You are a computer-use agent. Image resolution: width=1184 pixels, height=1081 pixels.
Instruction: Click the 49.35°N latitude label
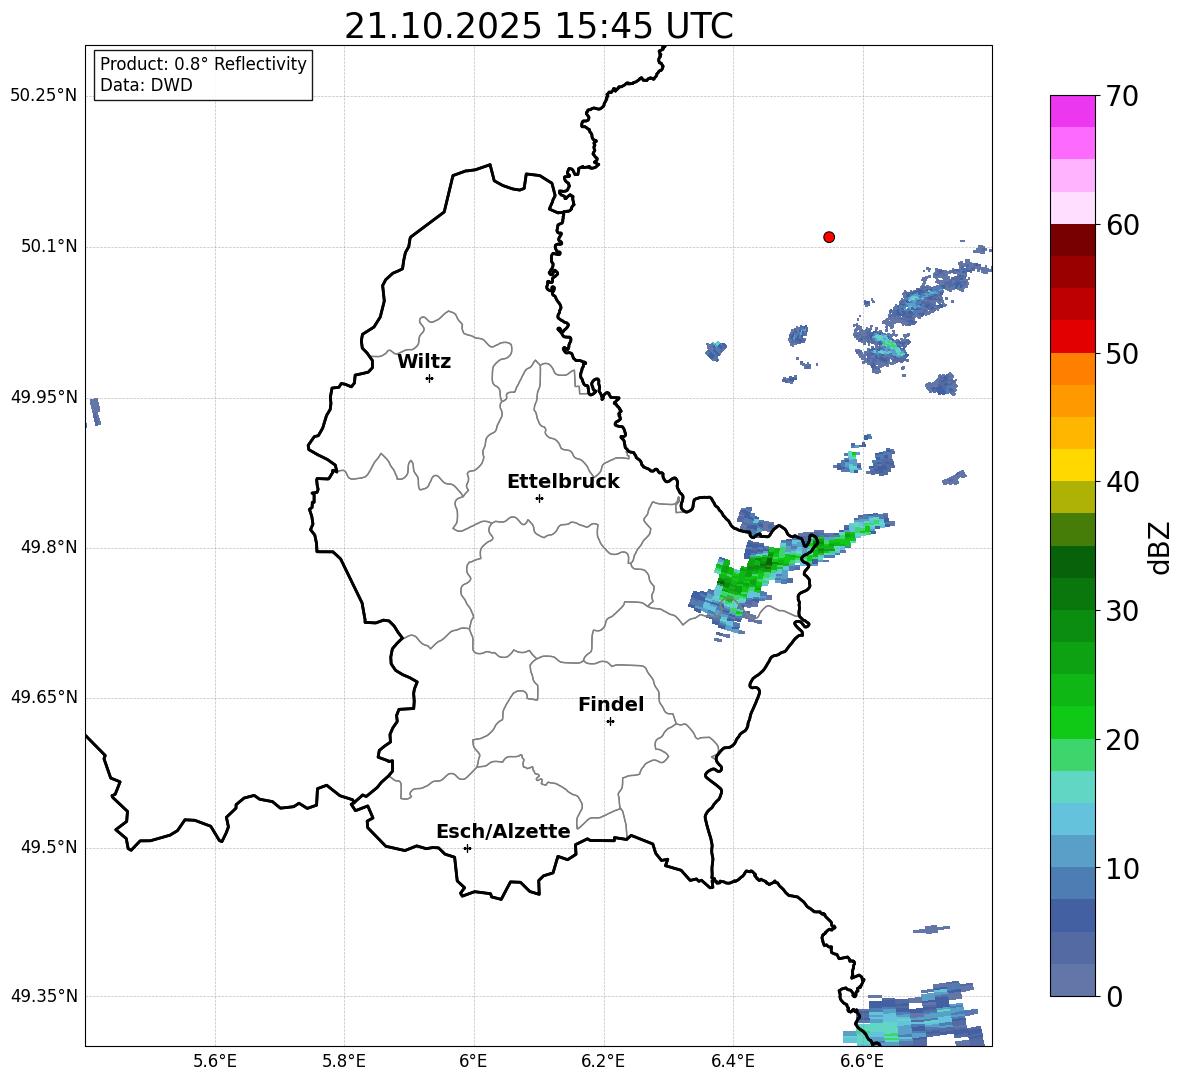[x=44, y=996]
